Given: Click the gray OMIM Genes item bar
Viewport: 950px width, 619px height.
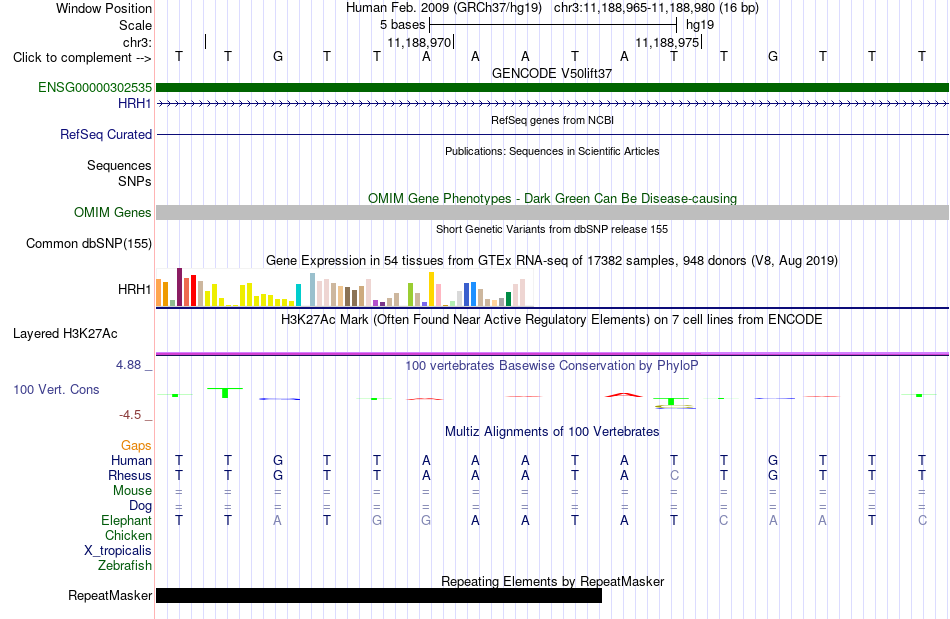Looking at the screenshot, I should pyautogui.click(x=552, y=212).
